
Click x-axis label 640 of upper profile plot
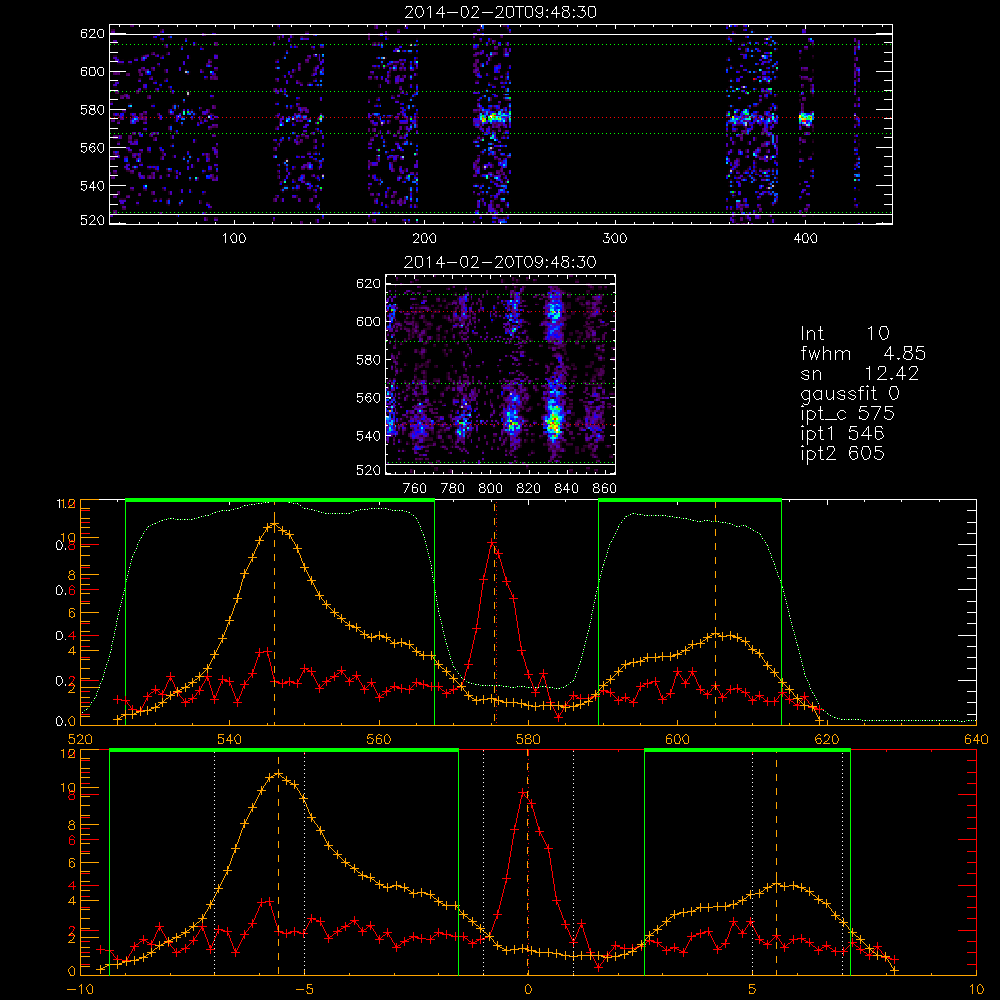(x=976, y=739)
